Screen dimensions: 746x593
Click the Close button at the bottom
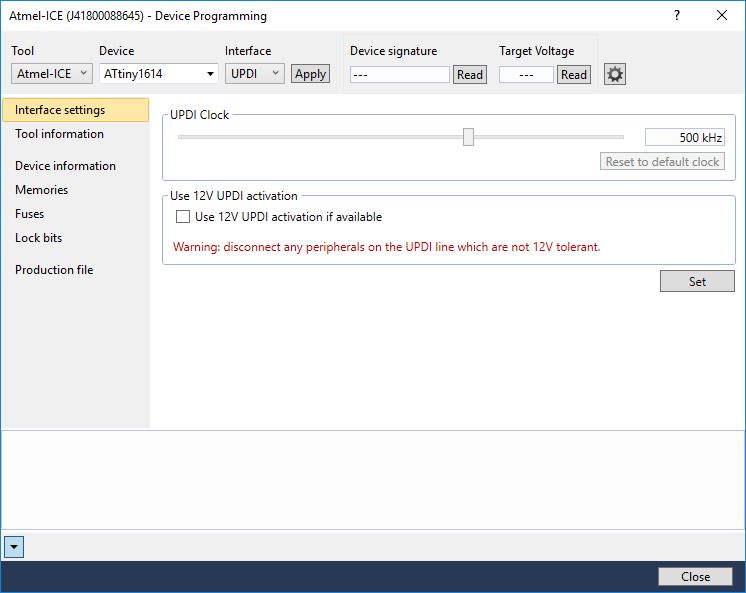(695, 576)
